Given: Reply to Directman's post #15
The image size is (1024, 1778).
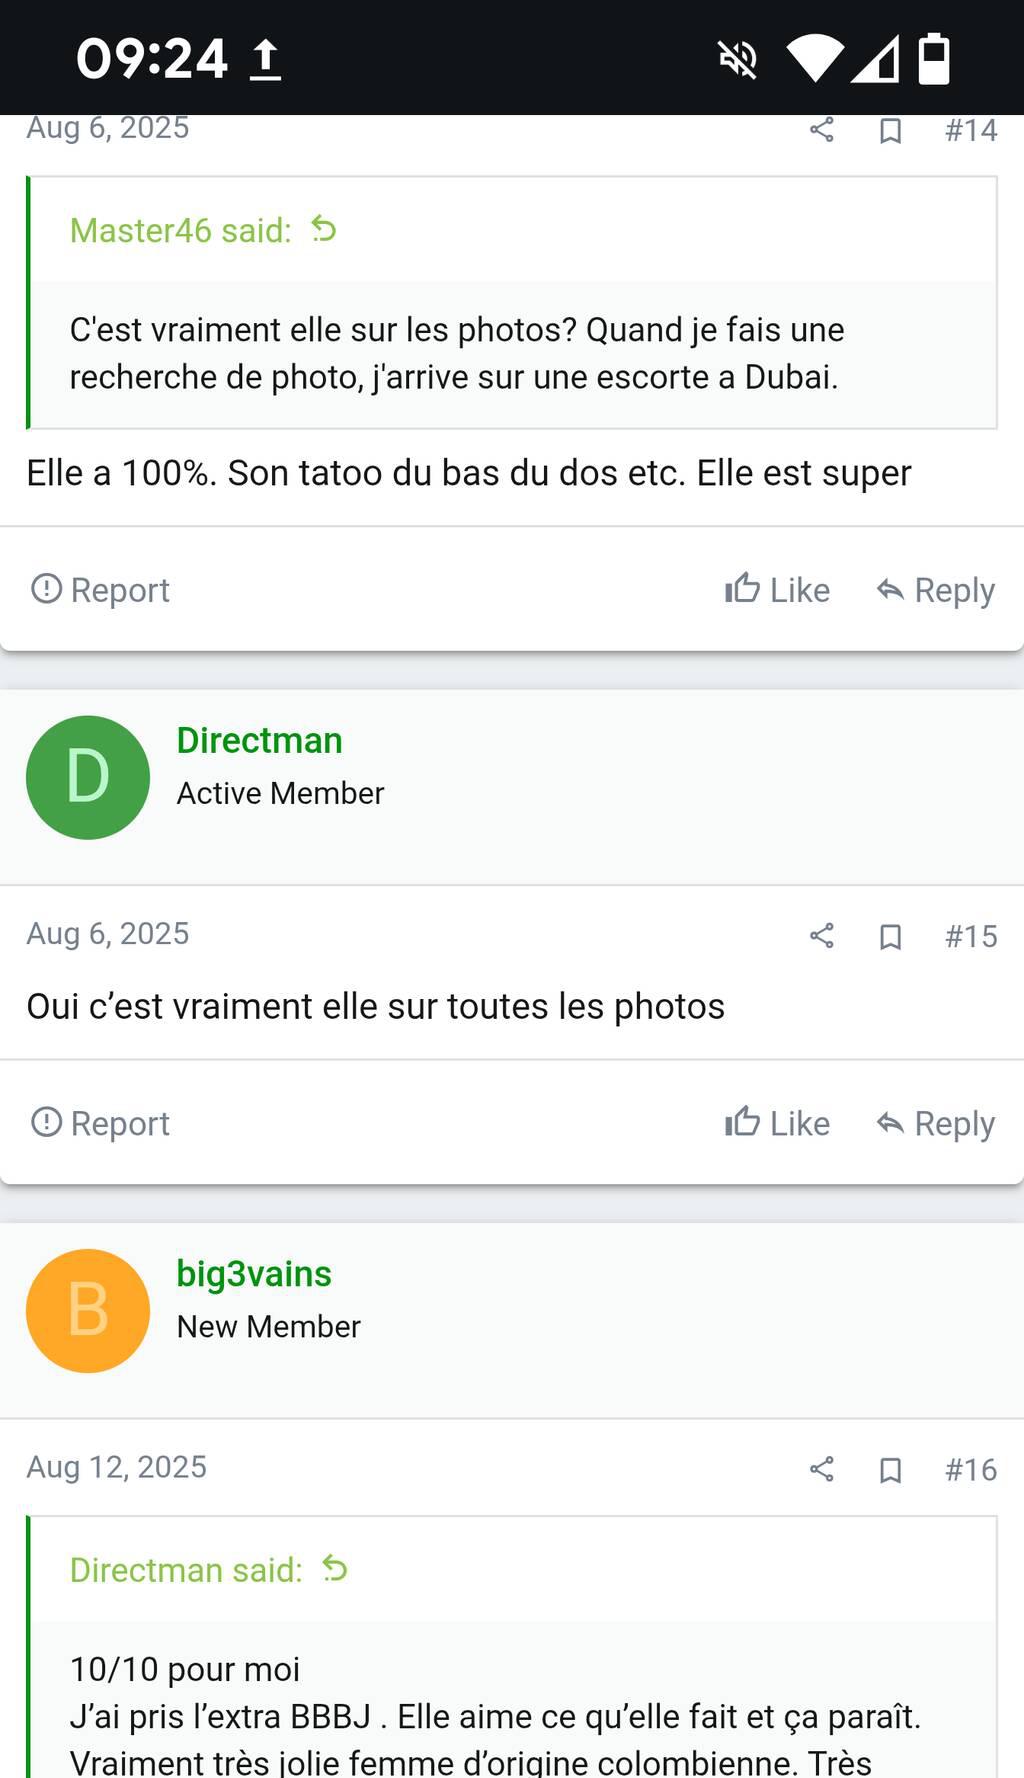Looking at the screenshot, I should pyautogui.click(x=936, y=1123).
